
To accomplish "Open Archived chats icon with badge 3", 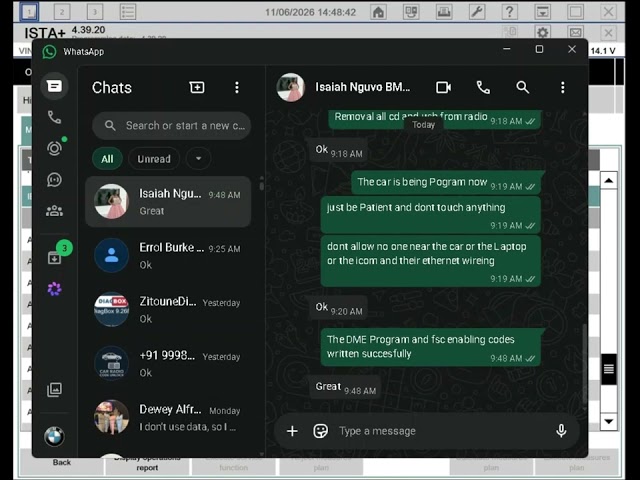I will point(55,258).
